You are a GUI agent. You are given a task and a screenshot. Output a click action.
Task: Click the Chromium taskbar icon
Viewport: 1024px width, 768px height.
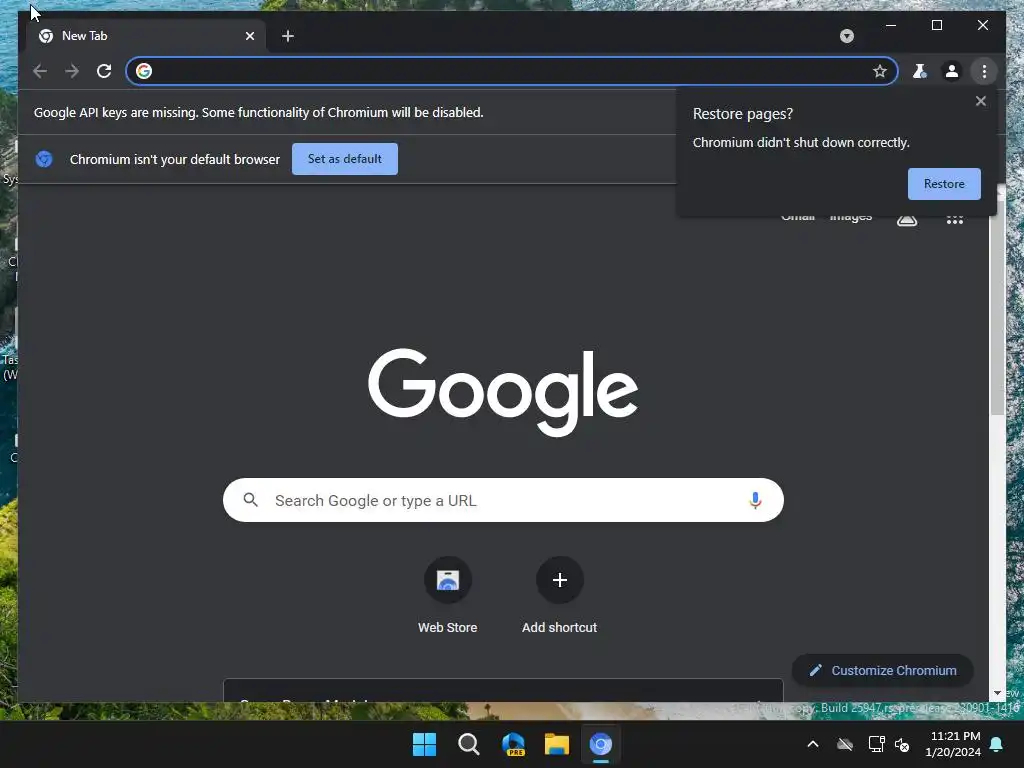point(601,744)
